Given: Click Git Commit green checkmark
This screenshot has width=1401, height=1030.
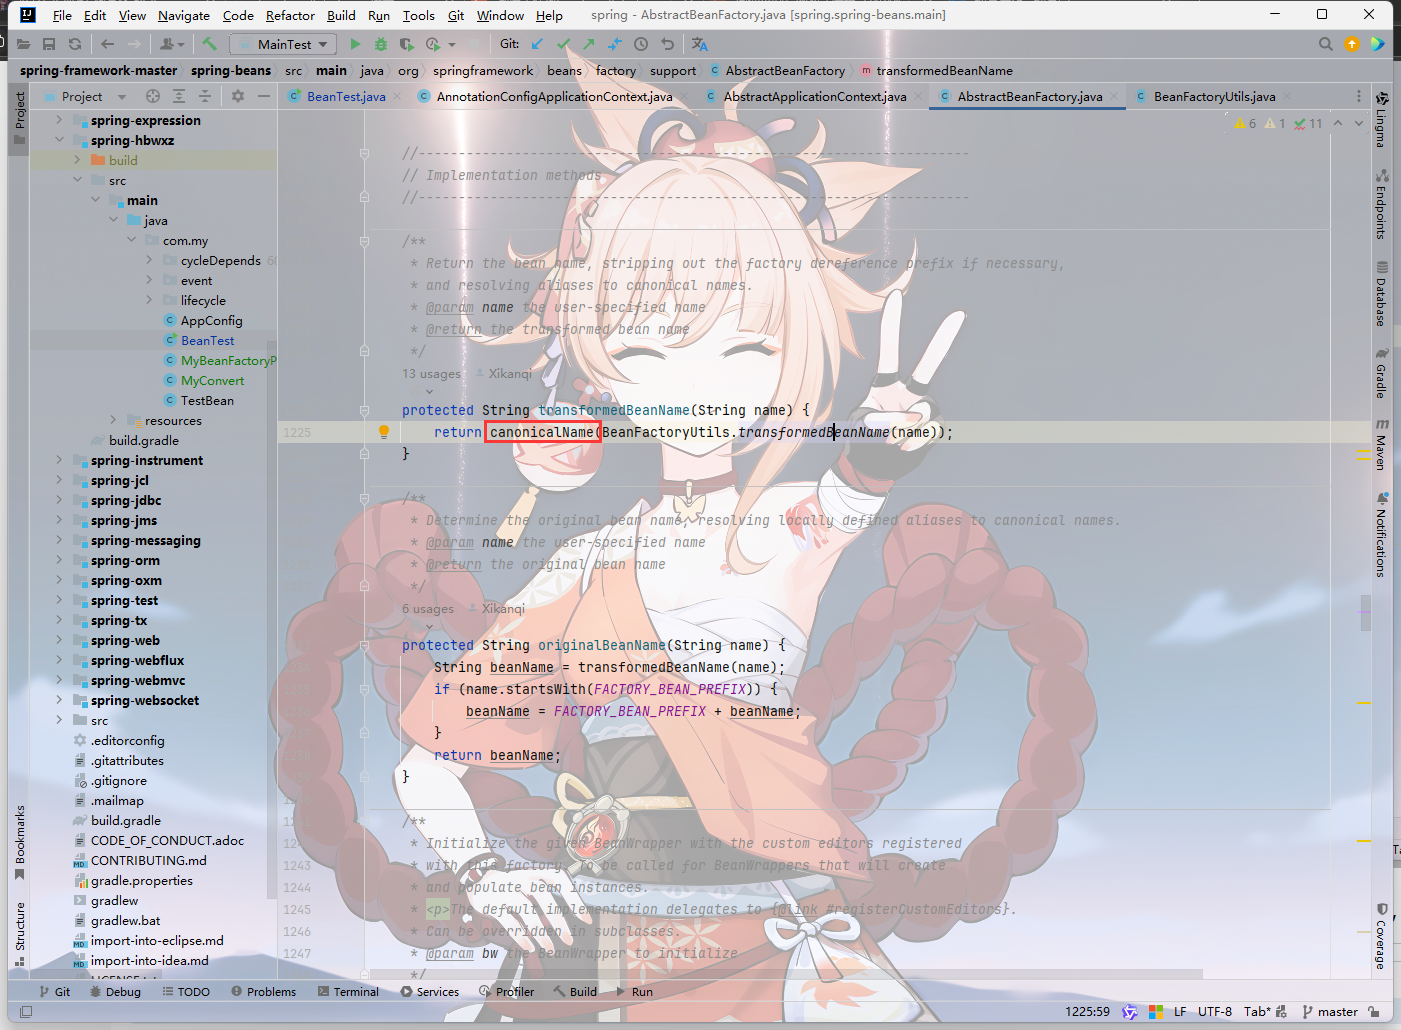Looking at the screenshot, I should coord(564,44).
